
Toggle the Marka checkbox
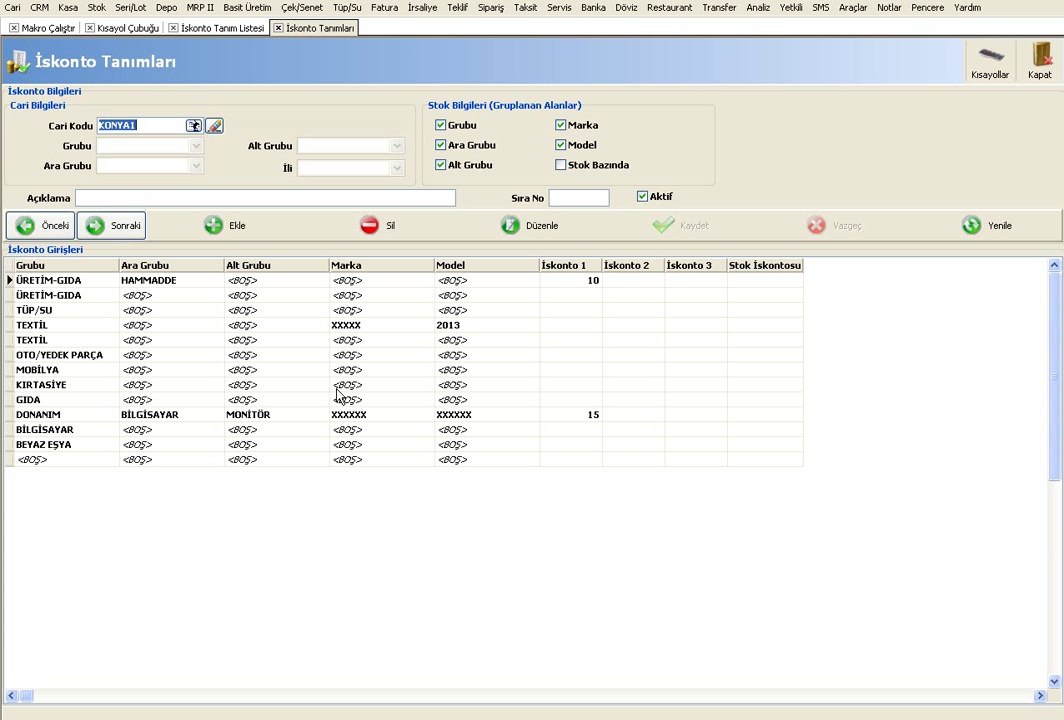point(560,125)
